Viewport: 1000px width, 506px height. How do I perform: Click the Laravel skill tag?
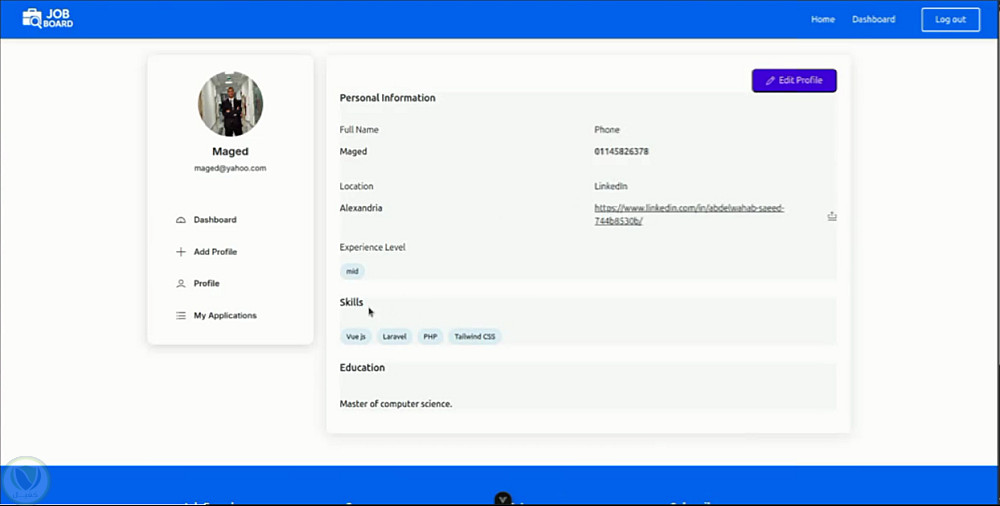pyautogui.click(x=394, y=336)
